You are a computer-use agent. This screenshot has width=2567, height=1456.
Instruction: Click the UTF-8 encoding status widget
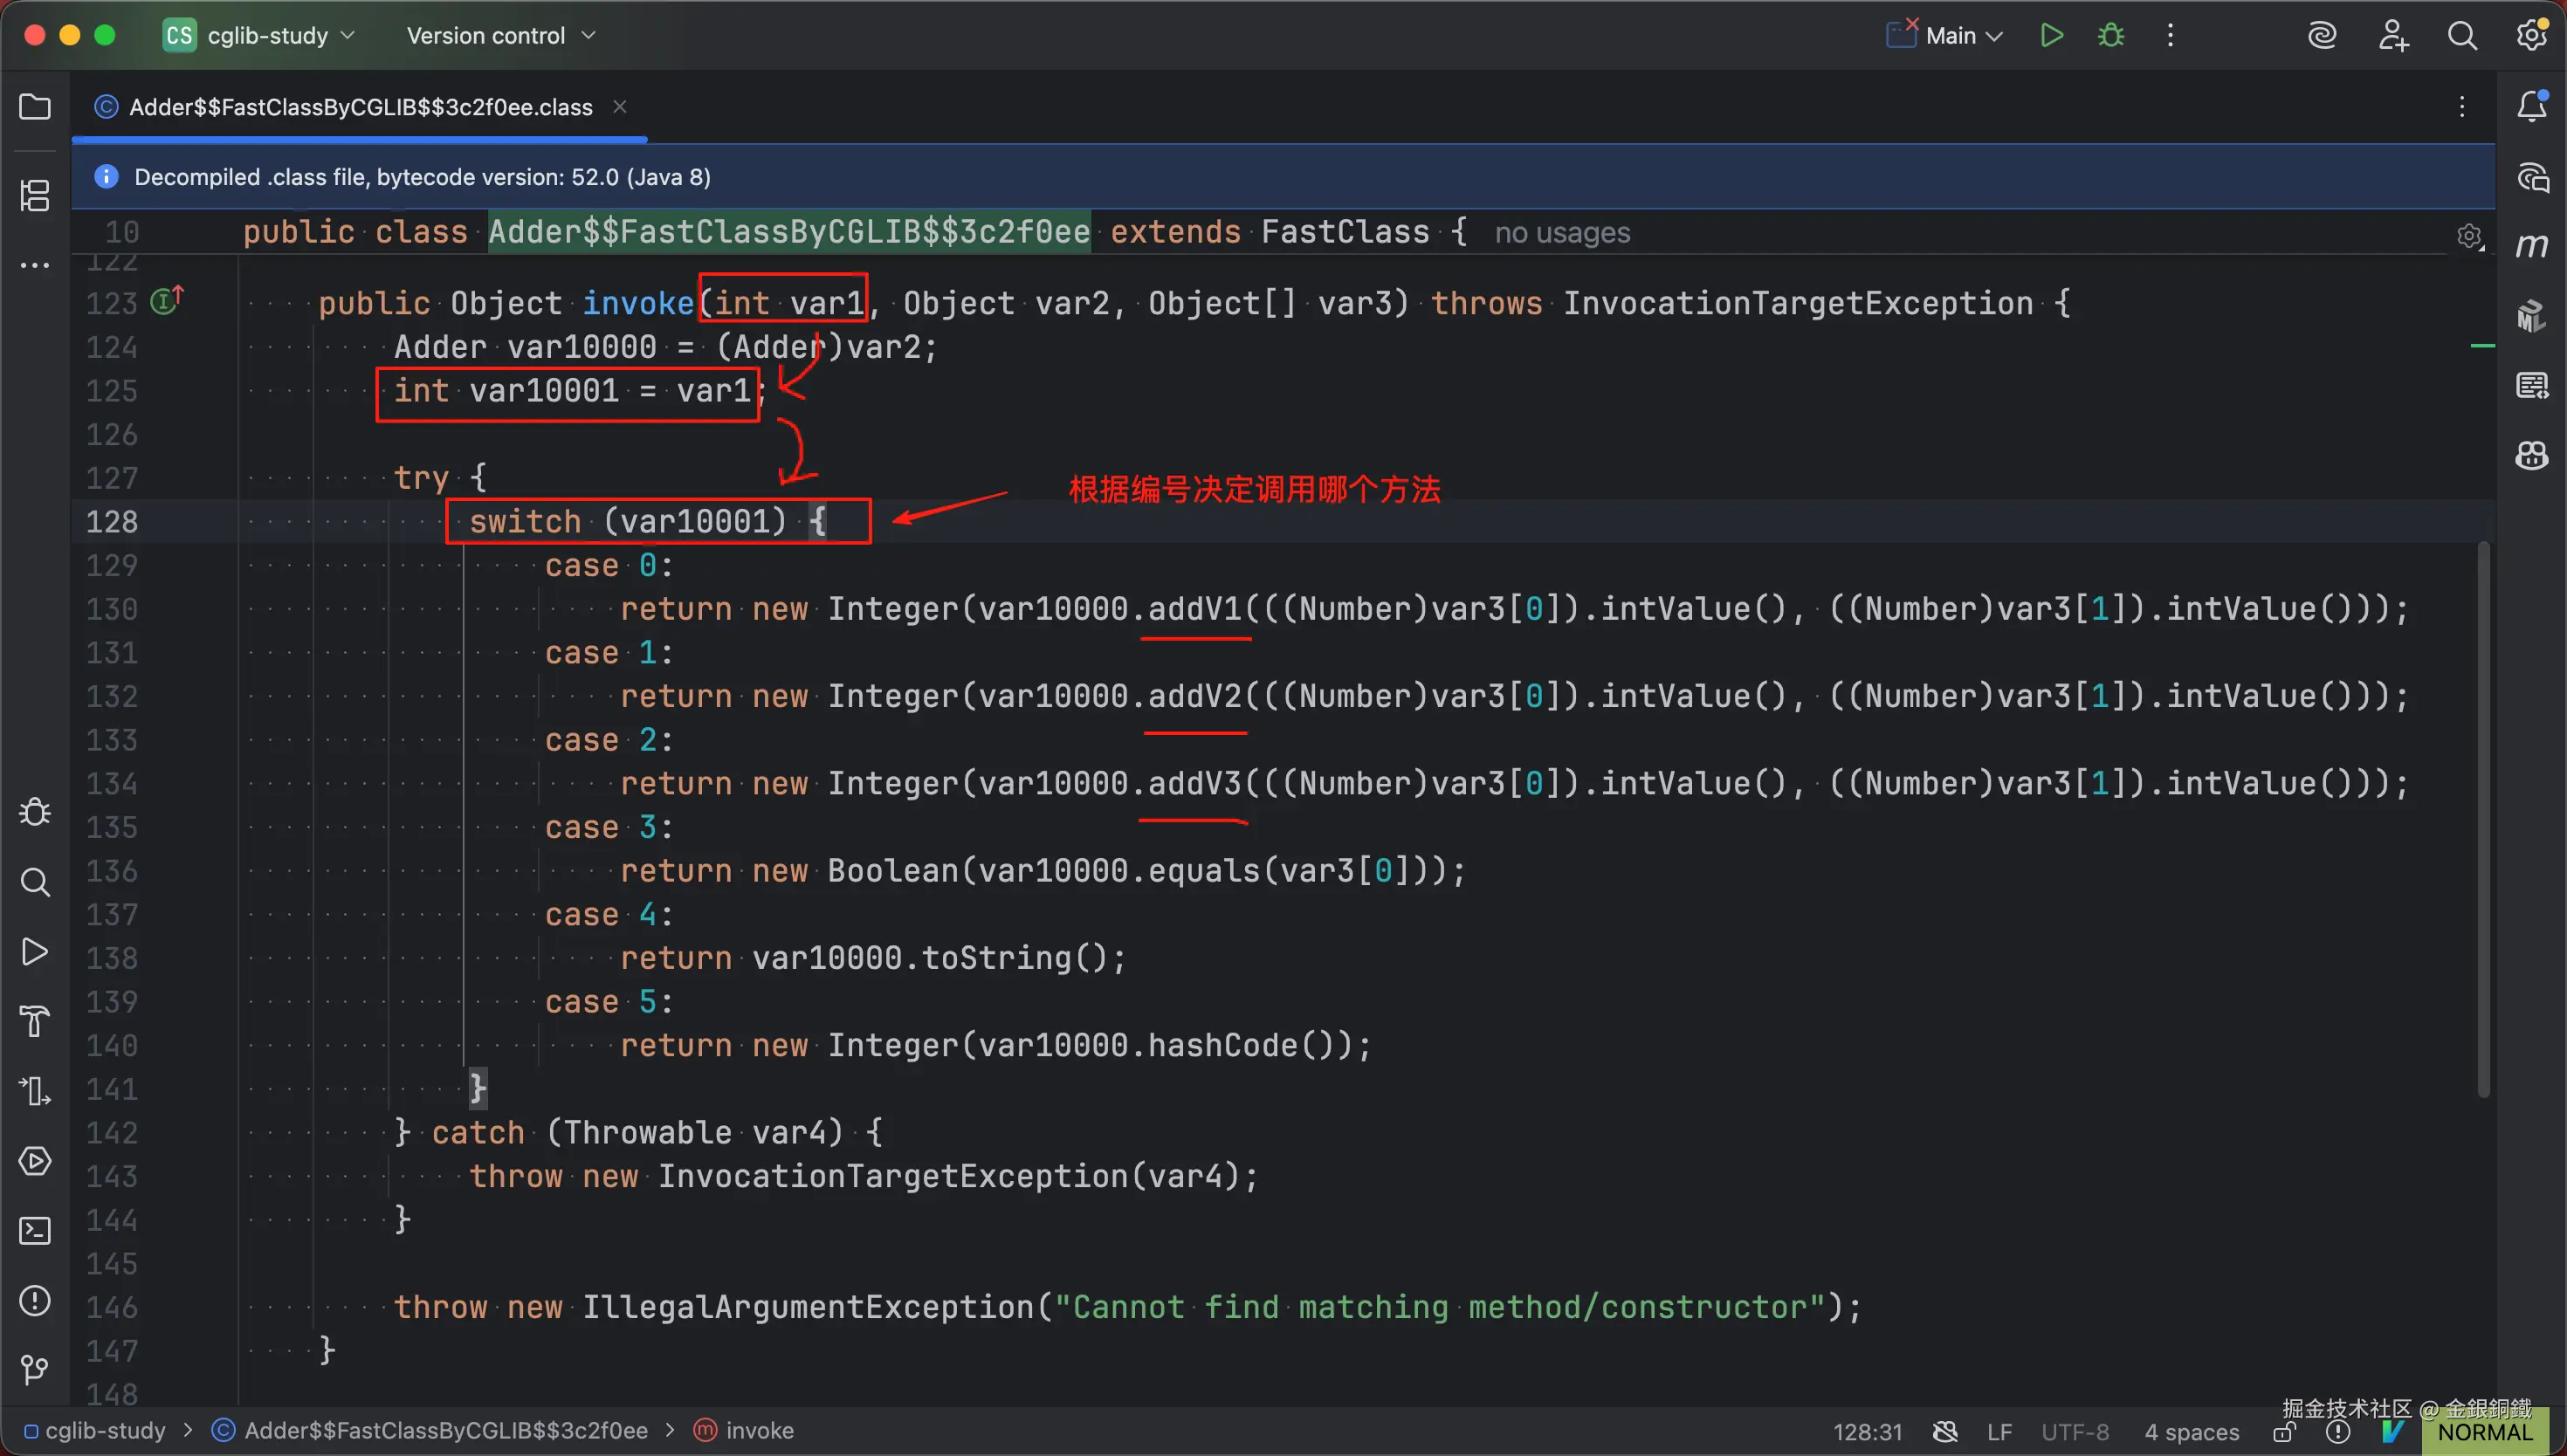tap(2074, 1432)
